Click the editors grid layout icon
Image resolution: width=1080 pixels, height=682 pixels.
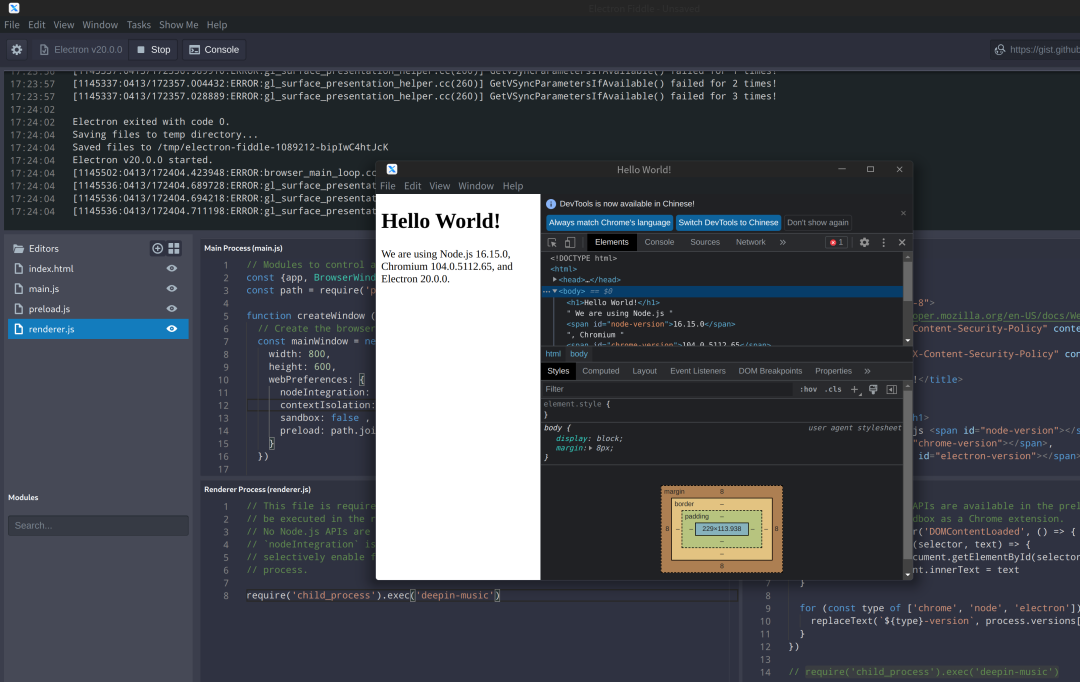(x=174, y=248)
